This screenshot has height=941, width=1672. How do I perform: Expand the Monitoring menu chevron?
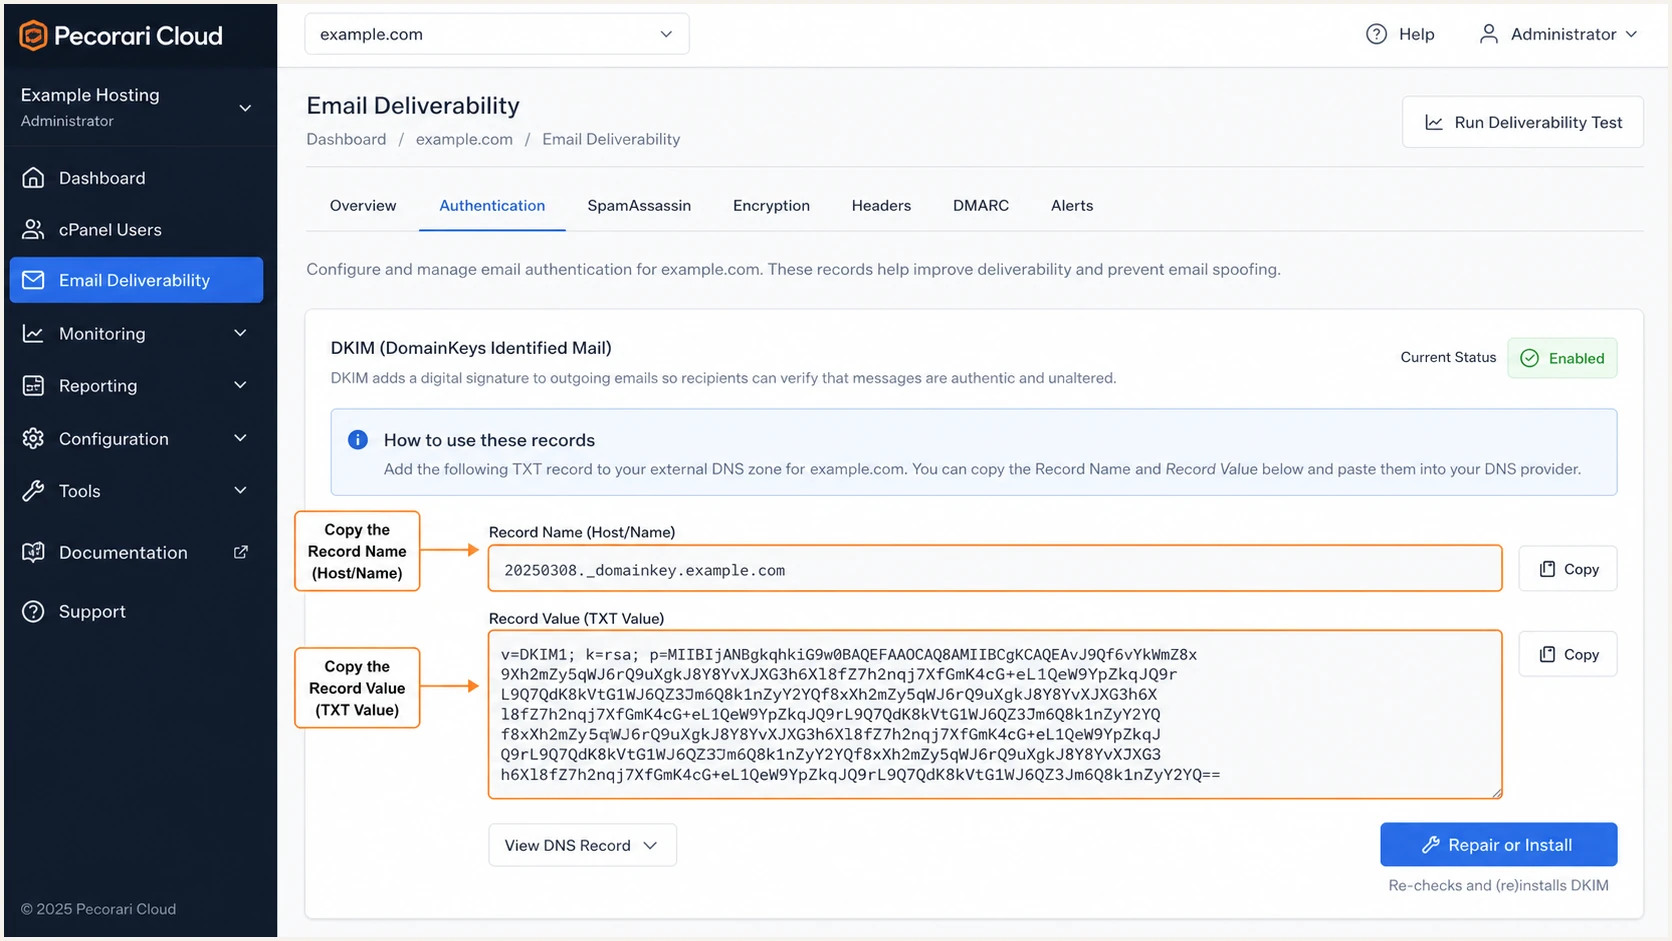240,333
